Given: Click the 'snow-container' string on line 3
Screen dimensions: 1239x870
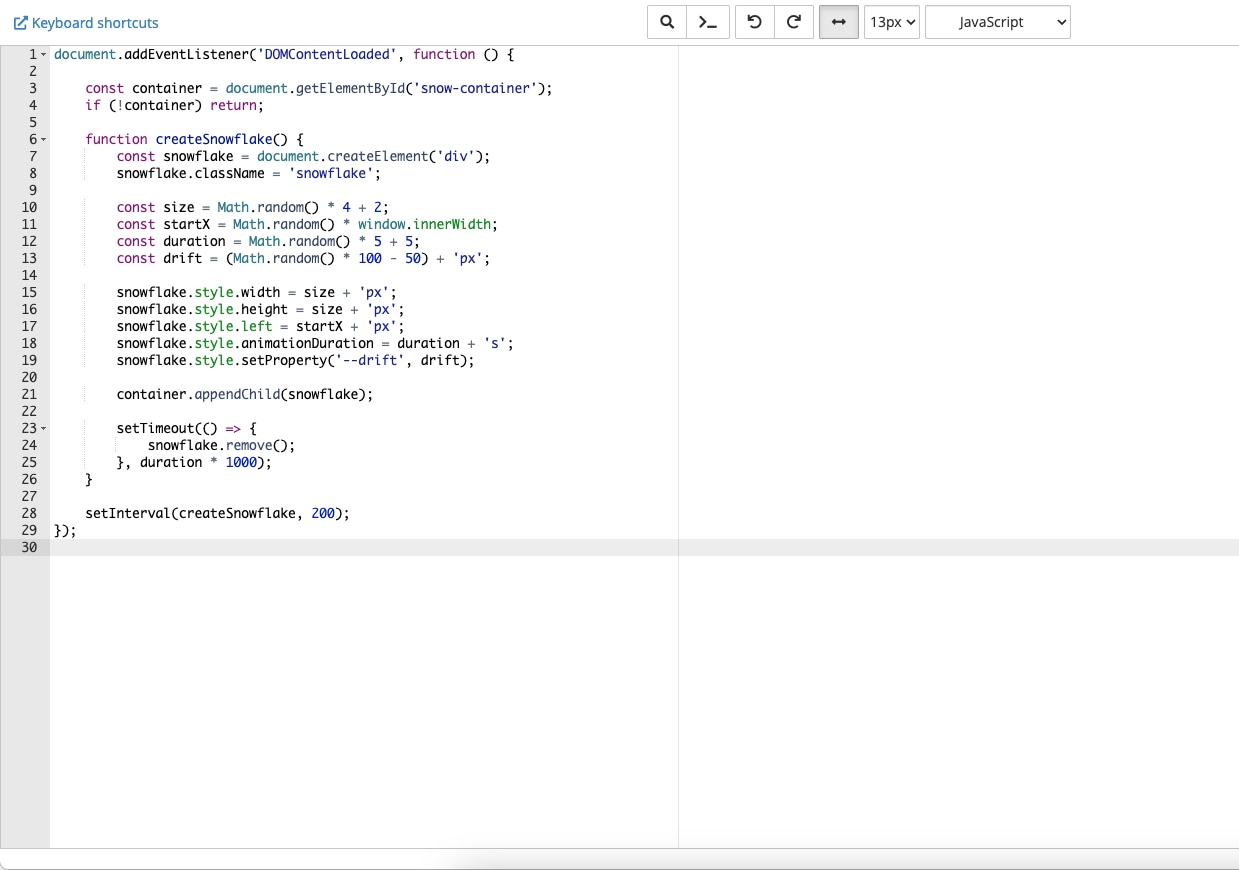Looking at the screenshot, I should click(474, 88).
